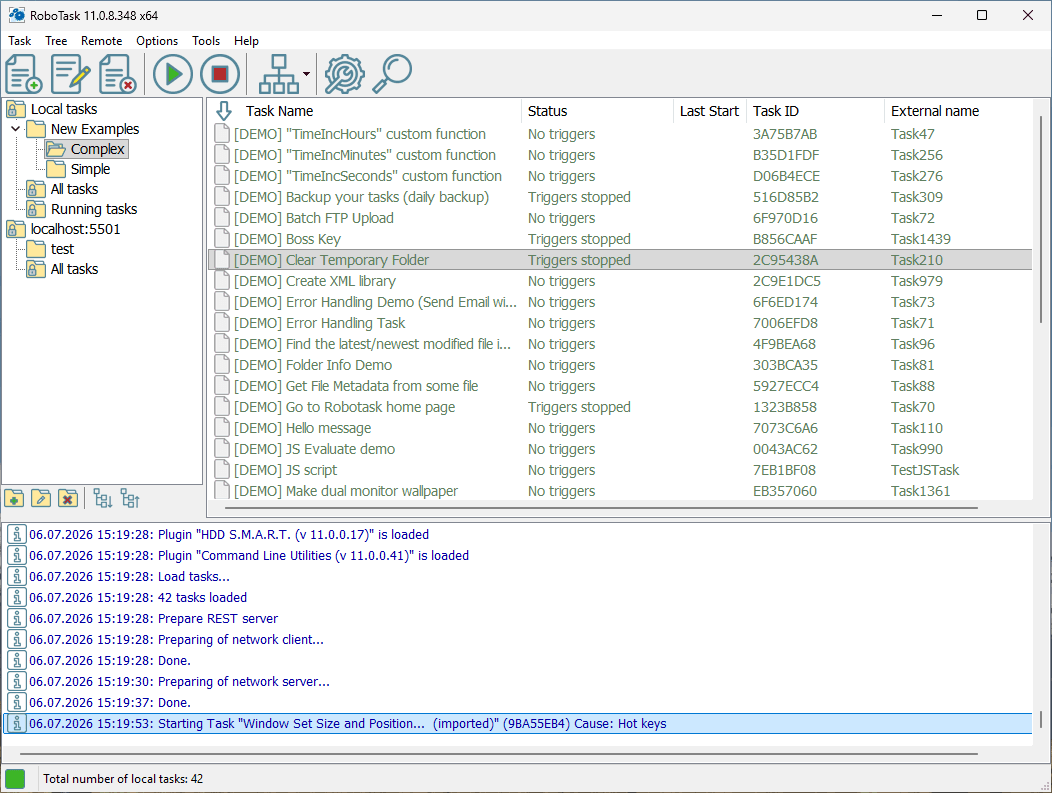Viewport: 1052px width, 793px height.
Task: Open the Tools menu
Action: point(205,41)
